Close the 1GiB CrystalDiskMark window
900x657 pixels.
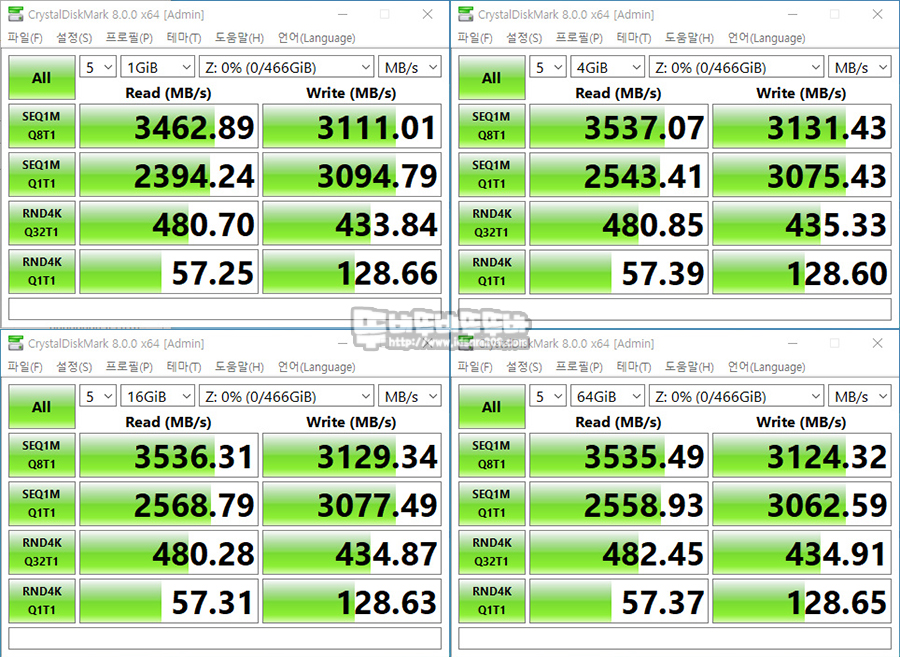(x=428, y=14)
